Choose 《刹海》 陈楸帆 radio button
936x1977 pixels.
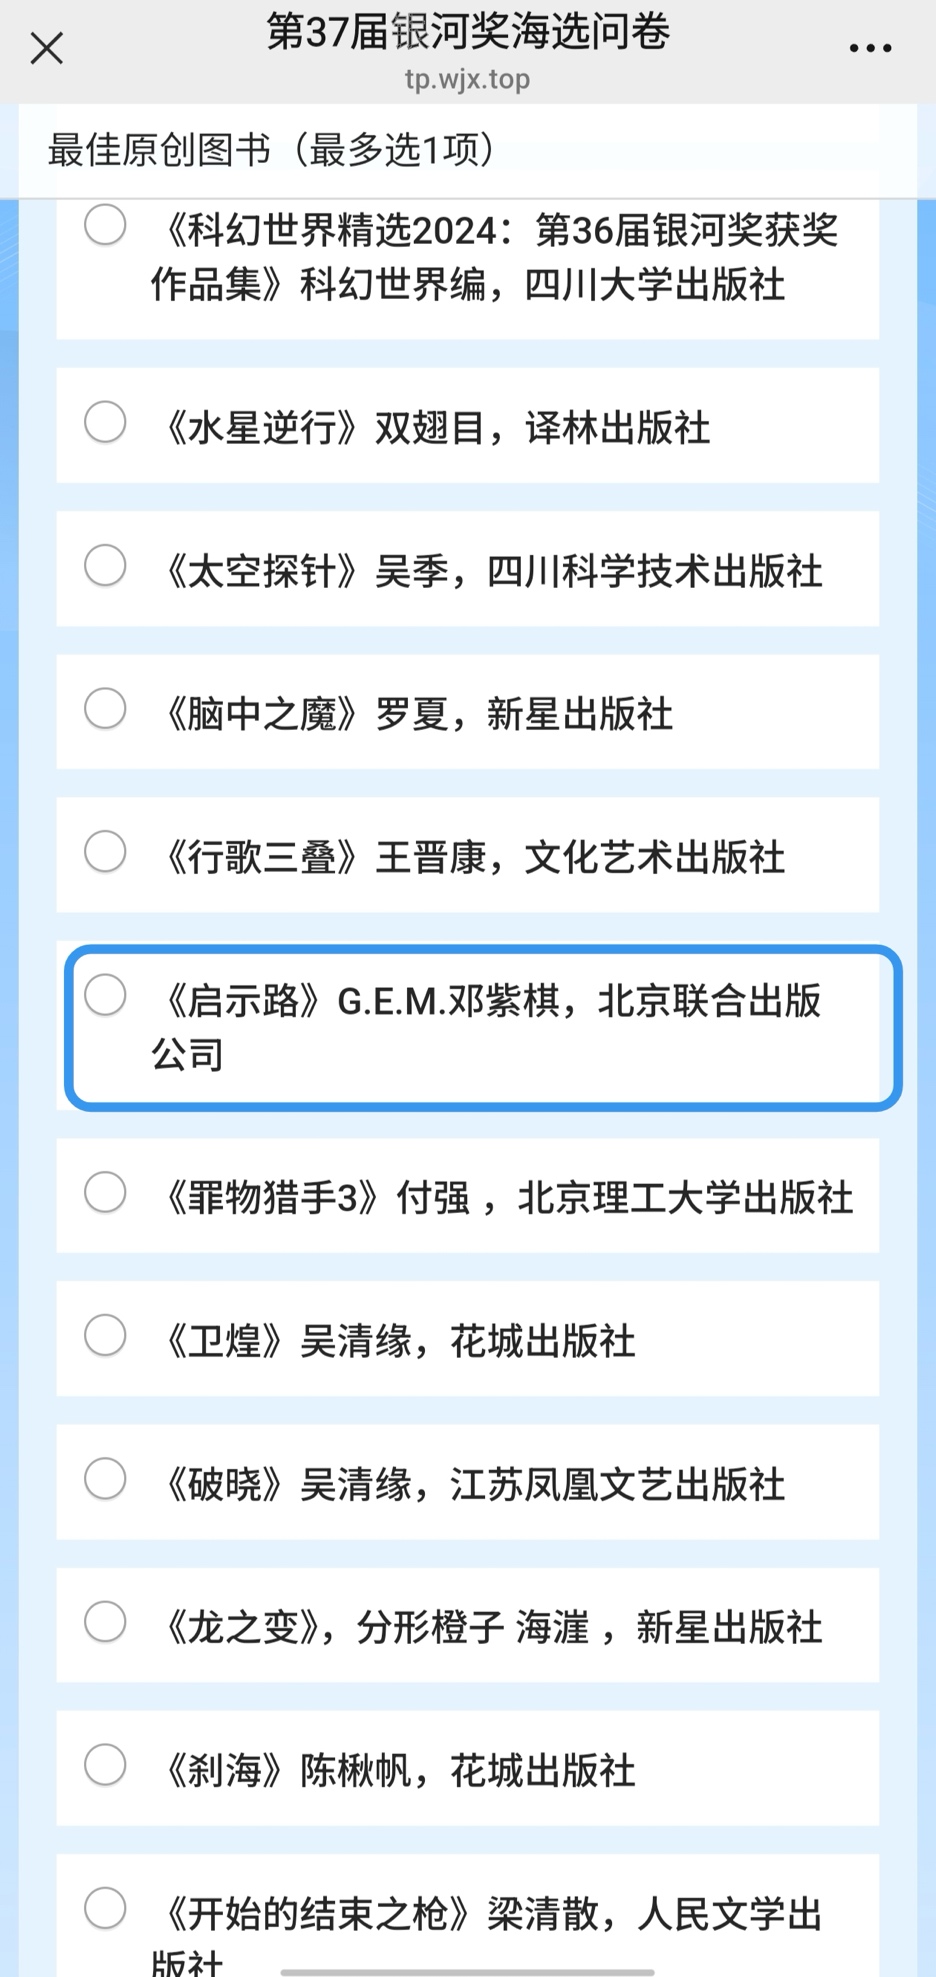(105, 1765)
